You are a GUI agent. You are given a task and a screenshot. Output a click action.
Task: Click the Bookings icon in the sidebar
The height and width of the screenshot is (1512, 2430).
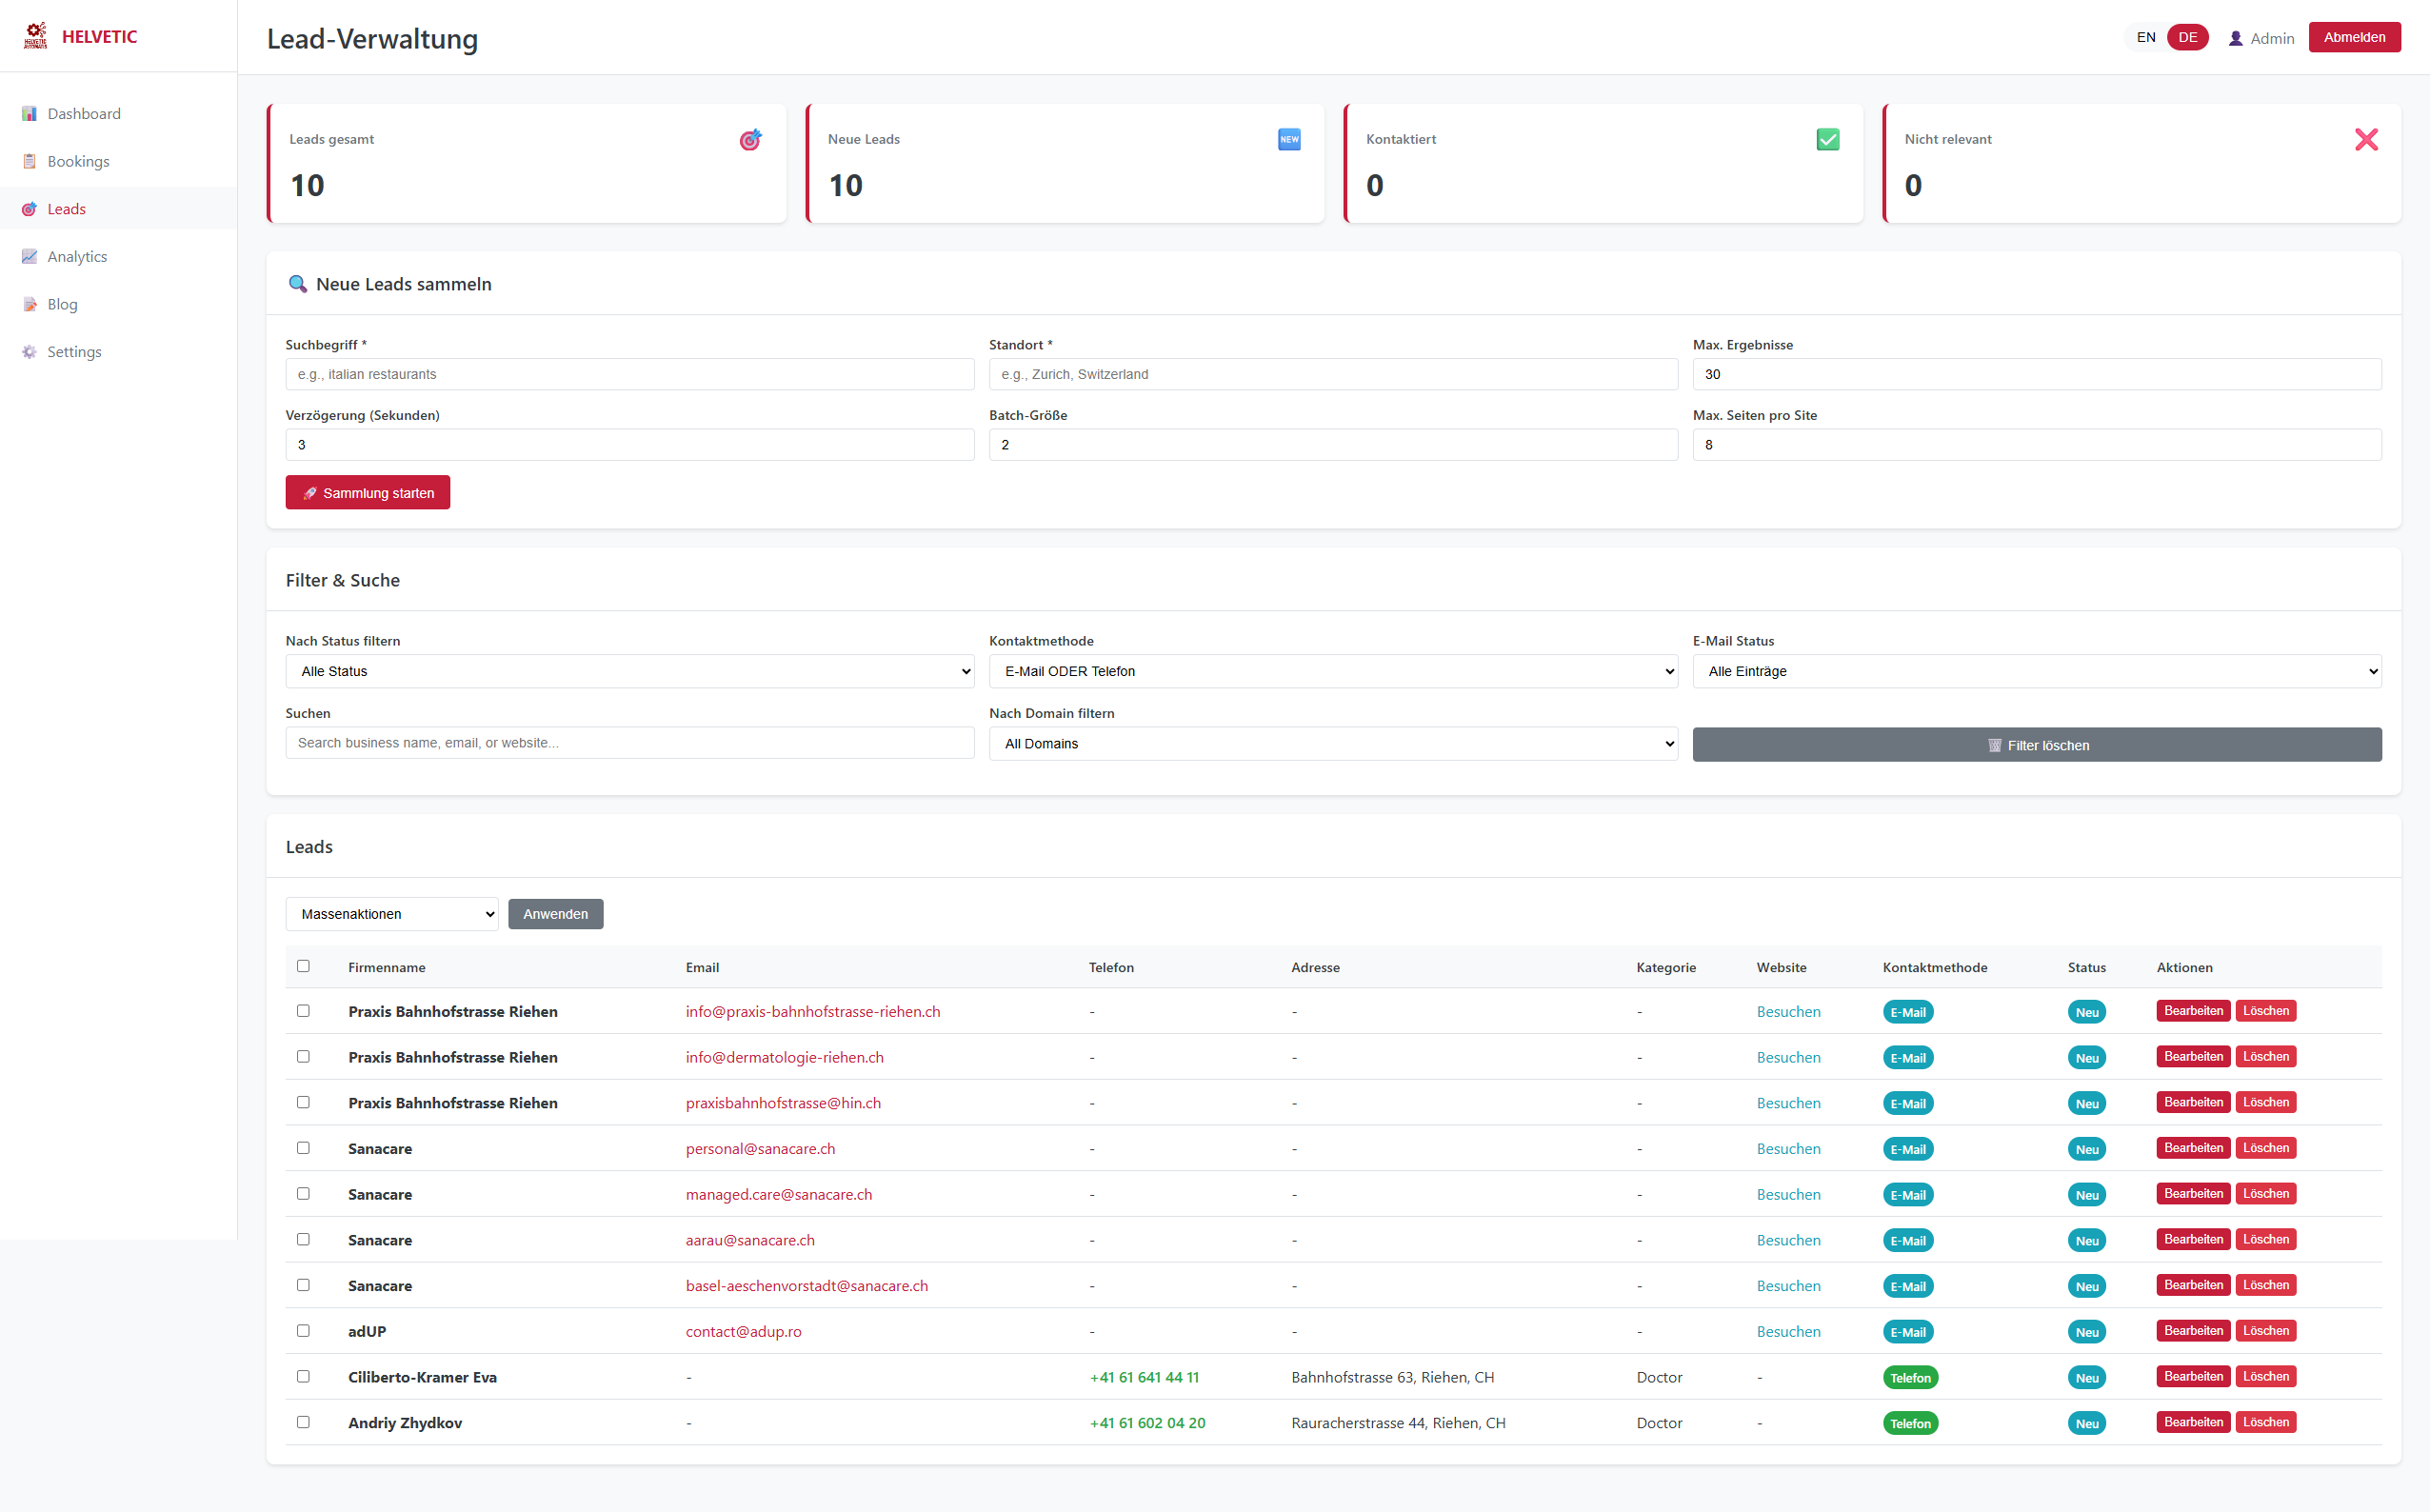pos(30,160)
